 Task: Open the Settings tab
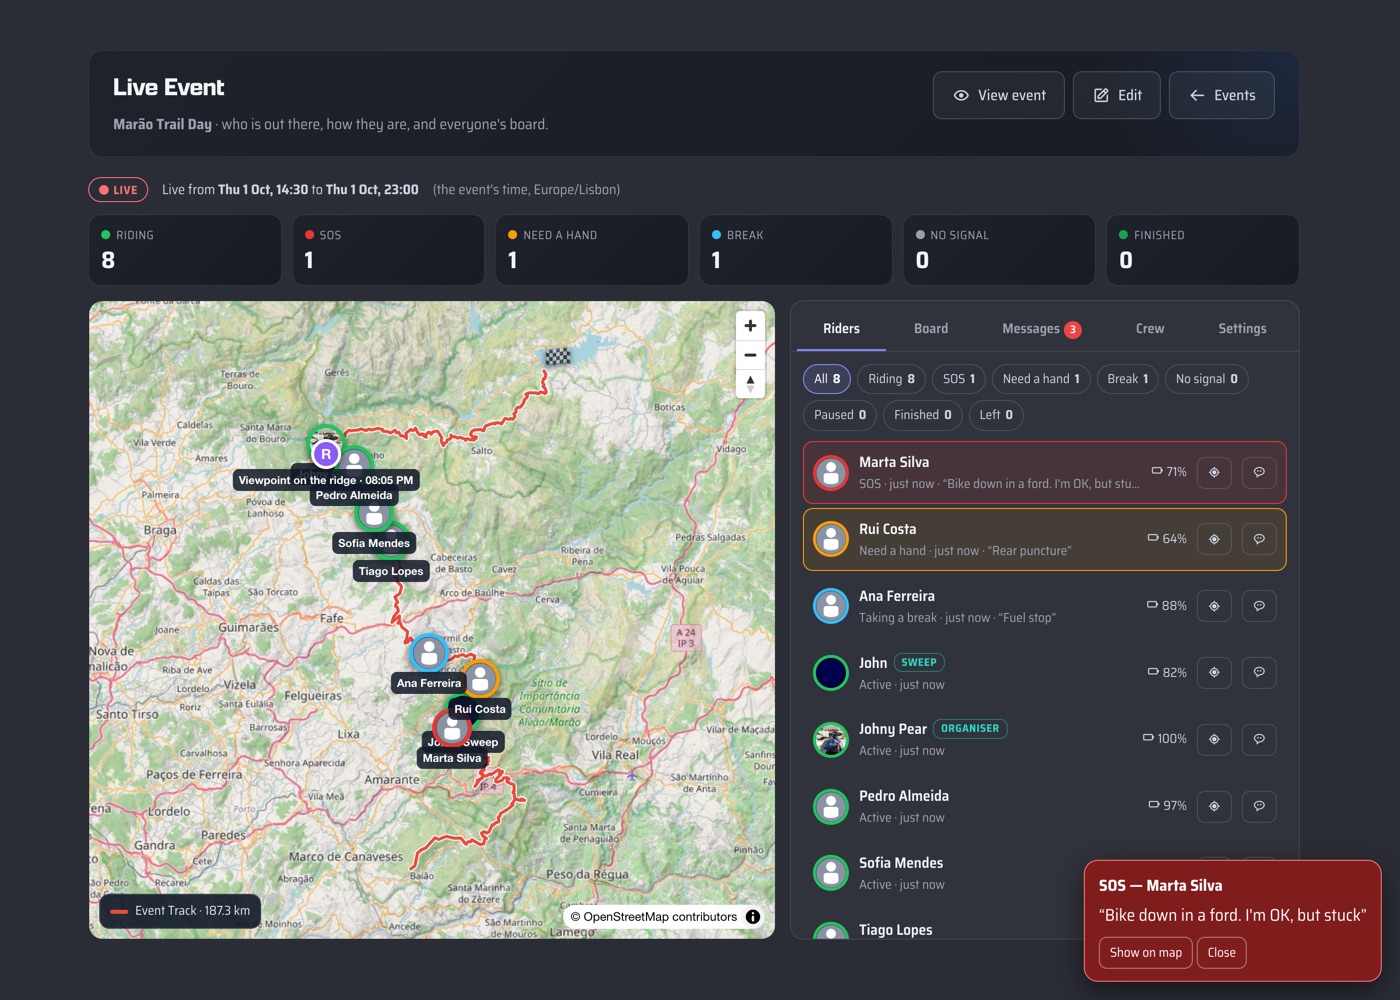(x=1242, y=328)
